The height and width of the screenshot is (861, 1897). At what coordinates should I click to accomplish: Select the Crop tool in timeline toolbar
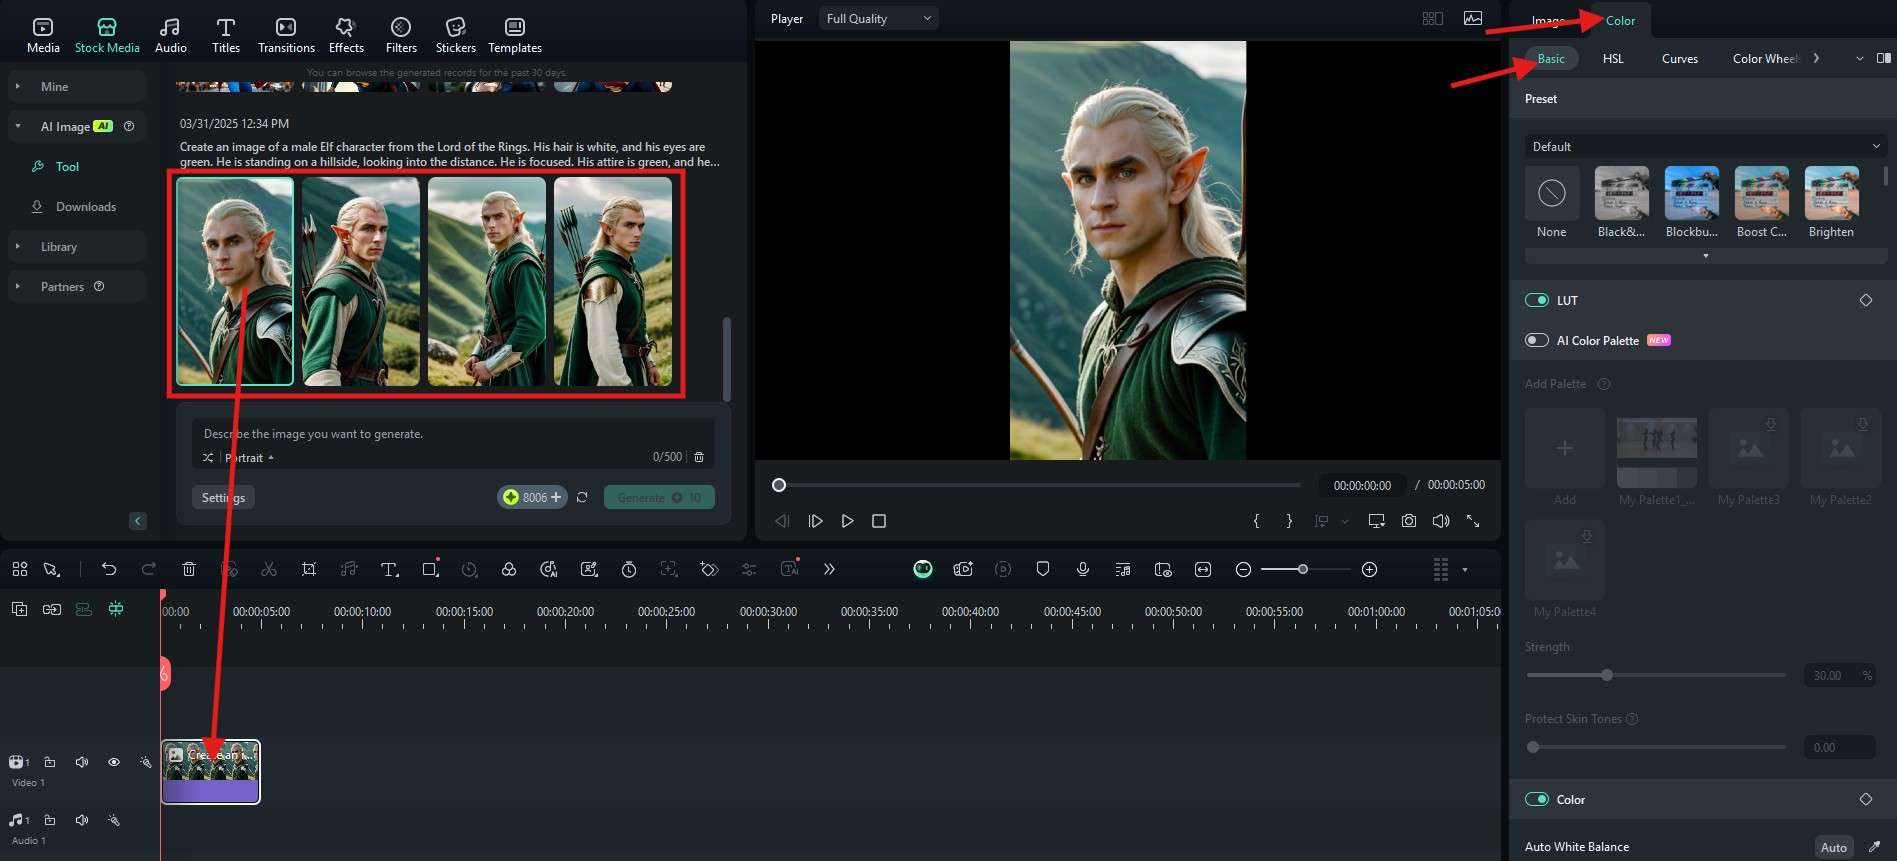pos(309,569)
